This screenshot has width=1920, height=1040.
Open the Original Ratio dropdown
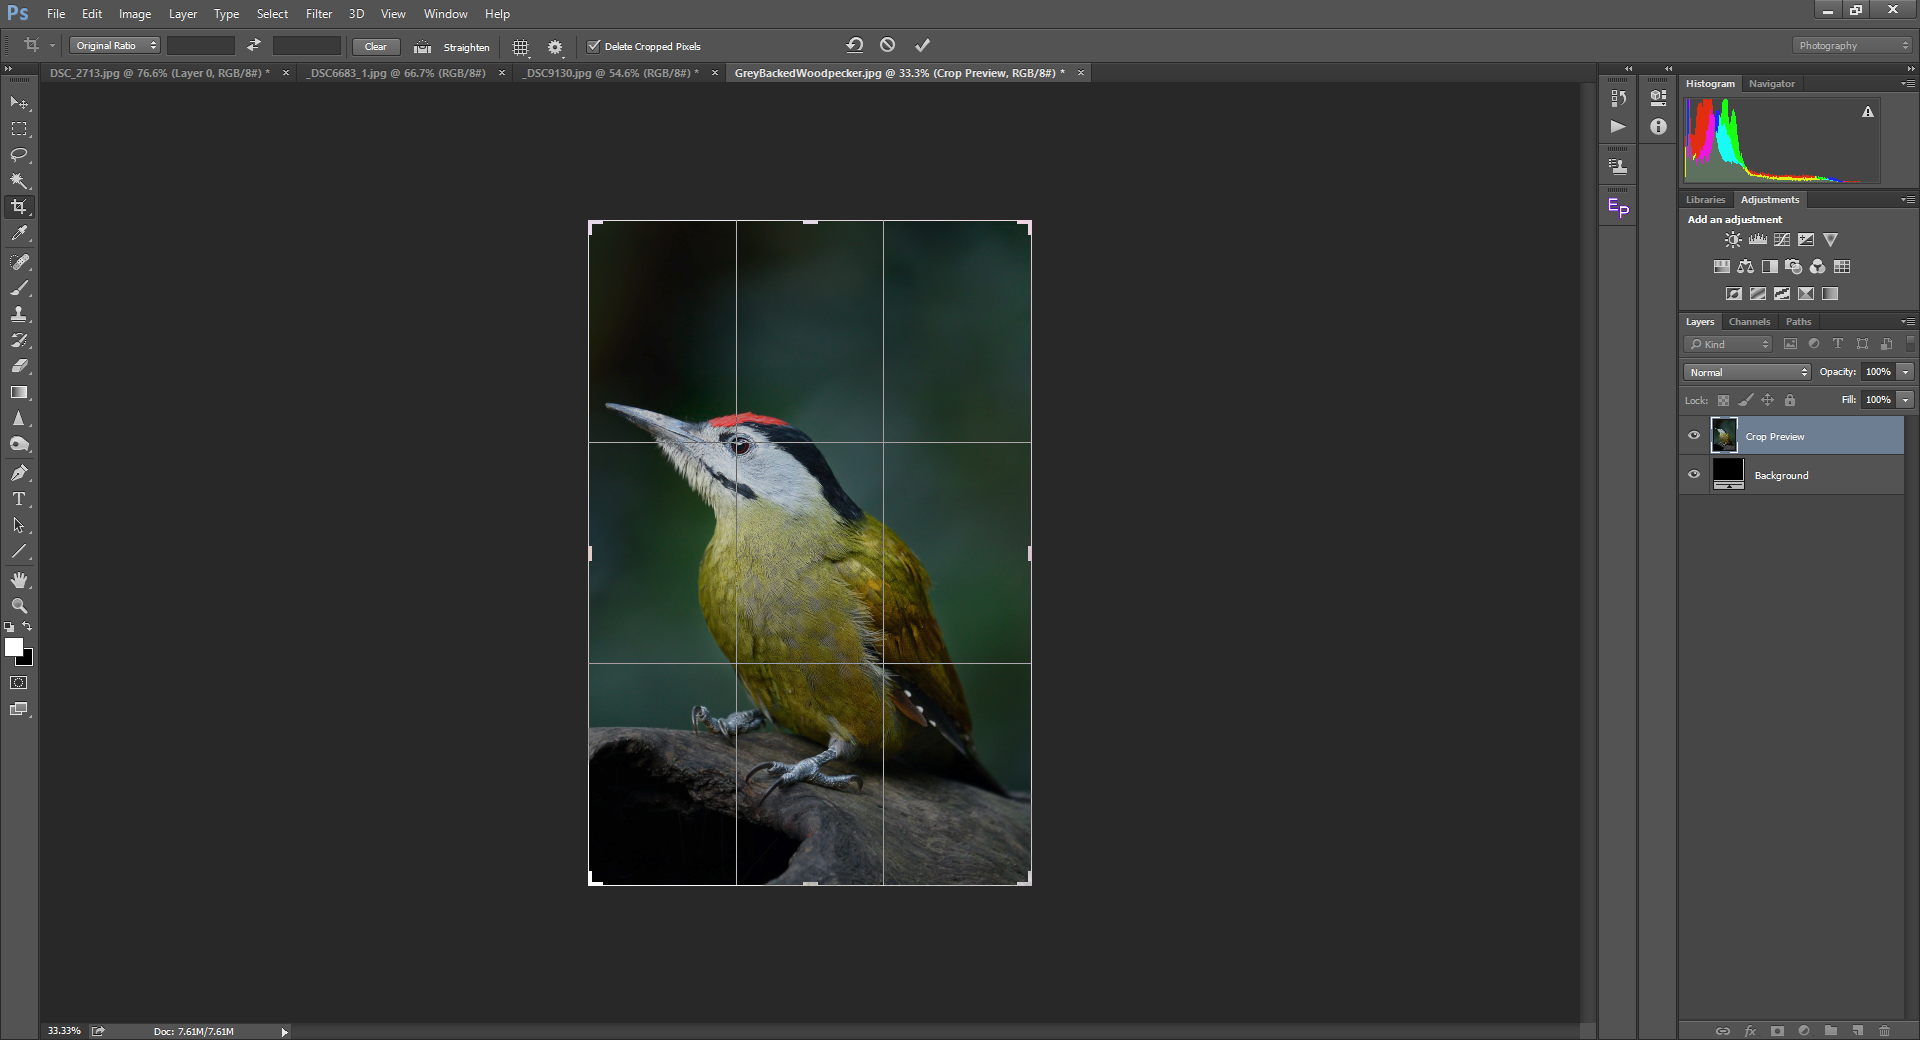point(115,46)
